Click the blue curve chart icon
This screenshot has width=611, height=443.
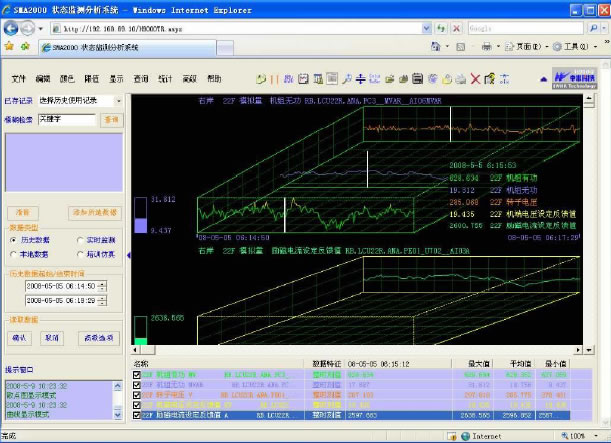288,79
